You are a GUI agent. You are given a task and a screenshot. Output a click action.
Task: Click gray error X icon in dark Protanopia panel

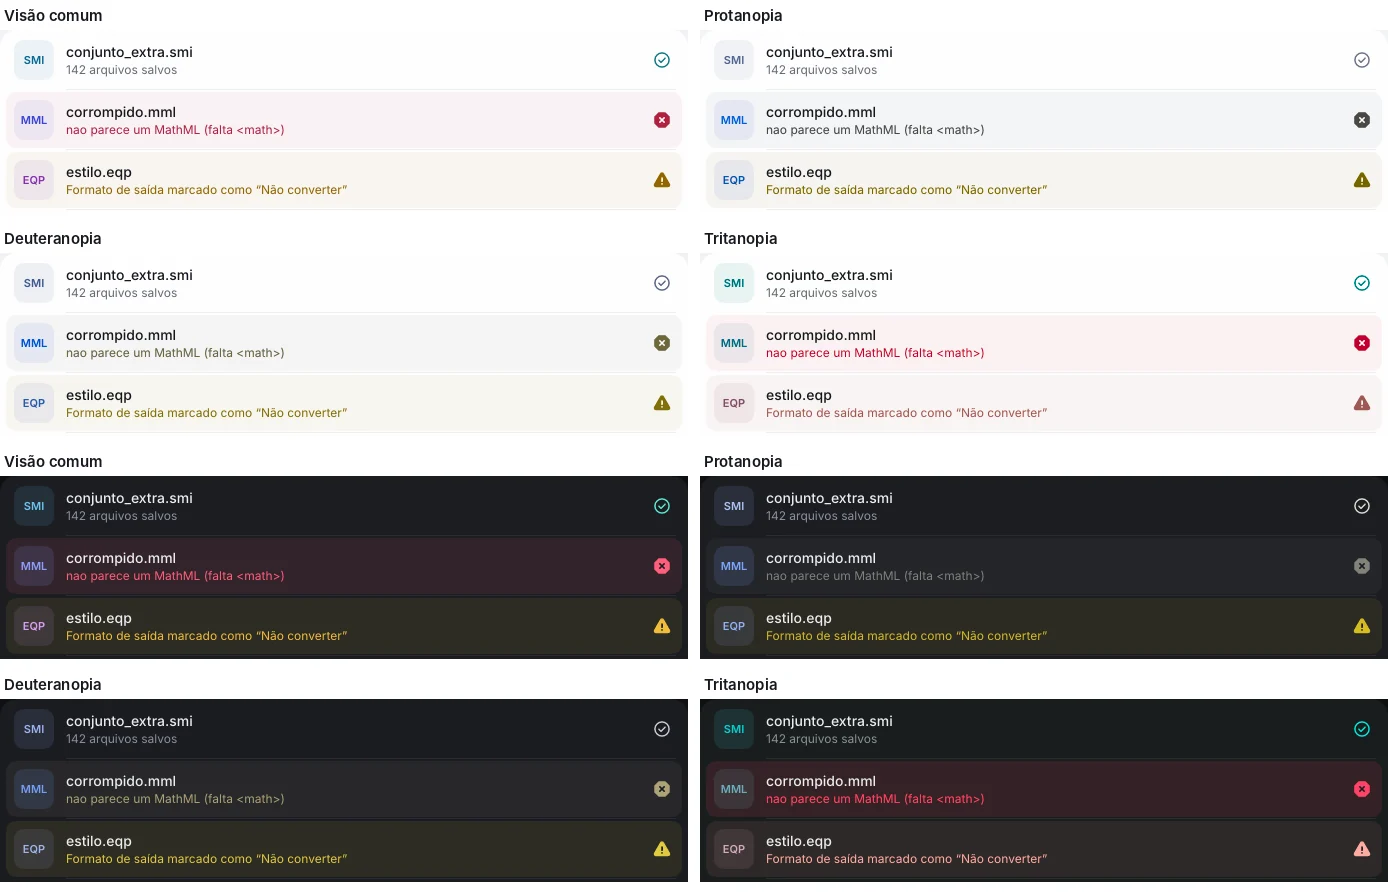pos(1362,566)
